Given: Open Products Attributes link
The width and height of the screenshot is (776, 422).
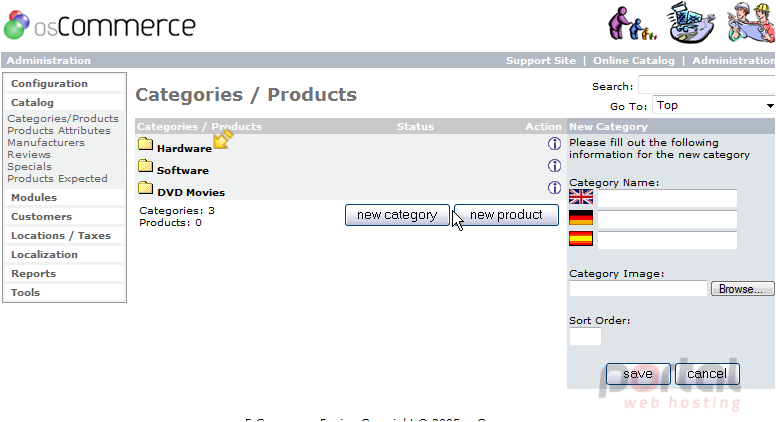Looking at the screenshot, I should (x=59, y=131).
